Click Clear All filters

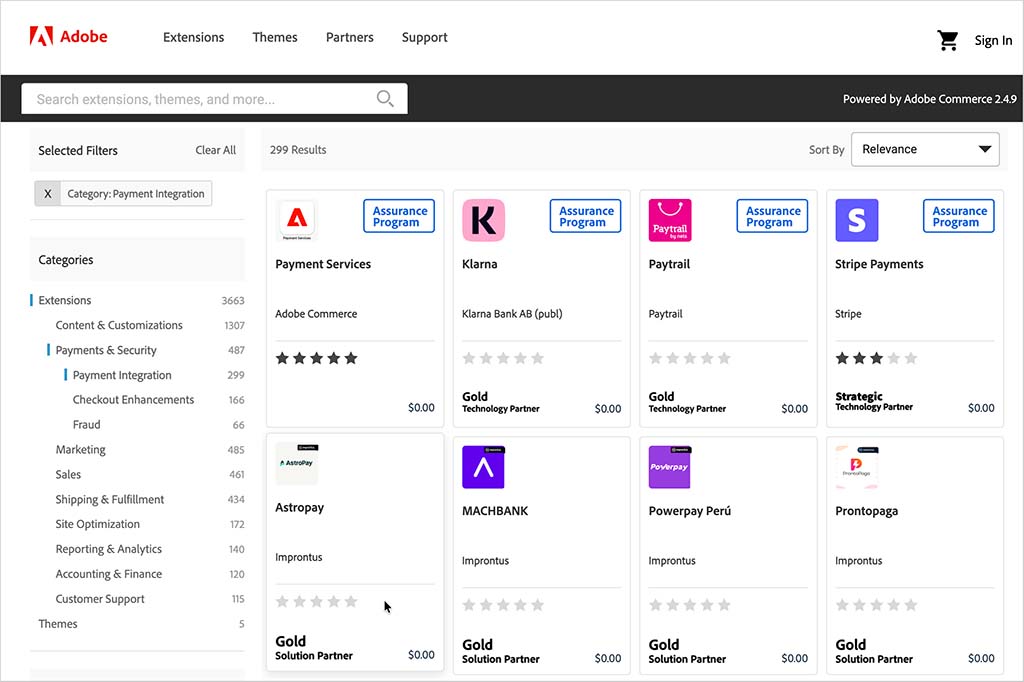pos(216,150)
